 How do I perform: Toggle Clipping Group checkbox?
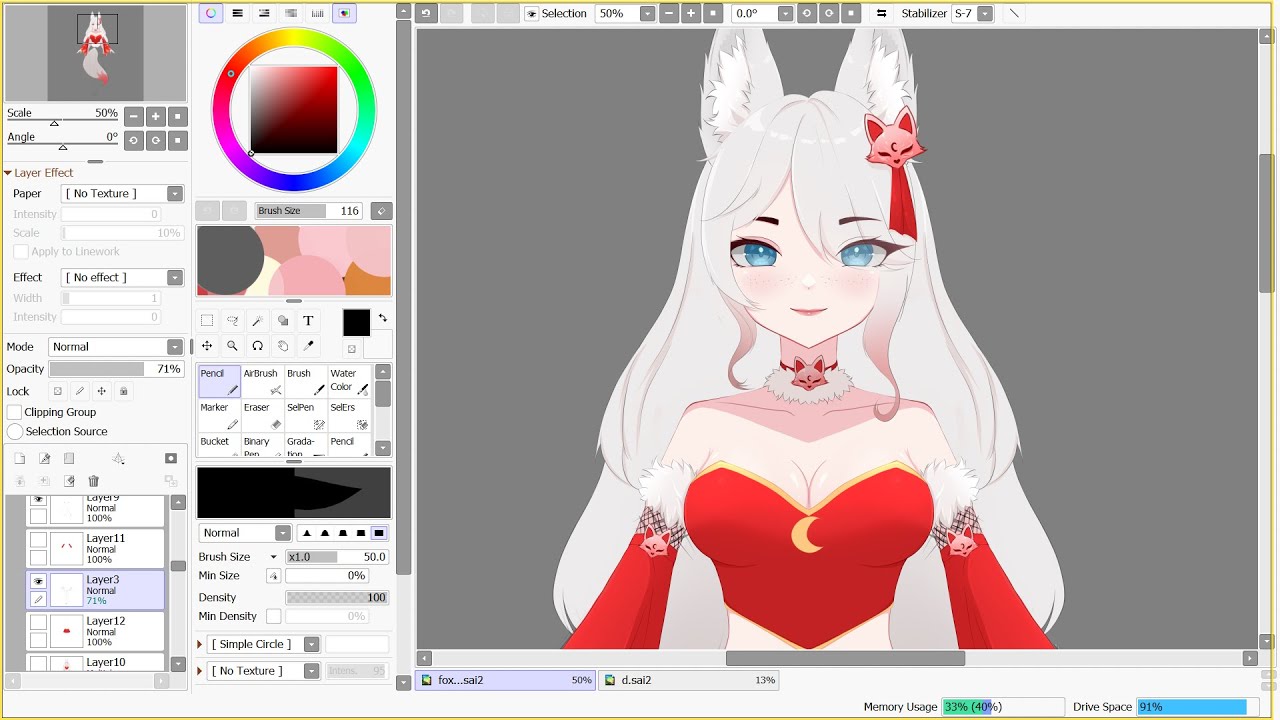coord(15,412)
